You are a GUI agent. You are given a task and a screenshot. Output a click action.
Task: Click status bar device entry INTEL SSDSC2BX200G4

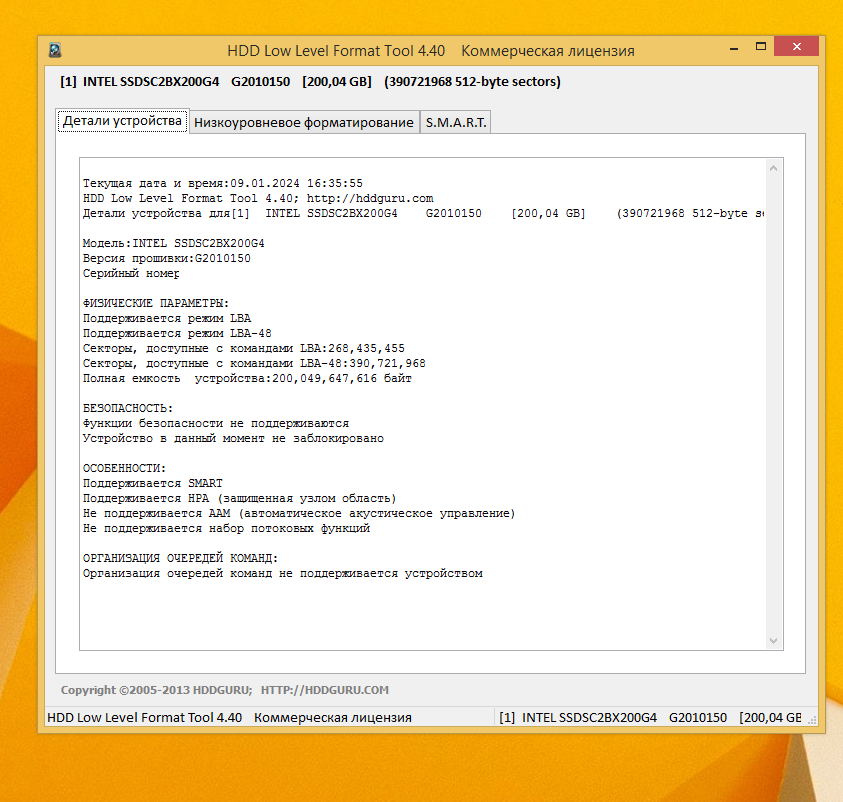coord(589,718)
